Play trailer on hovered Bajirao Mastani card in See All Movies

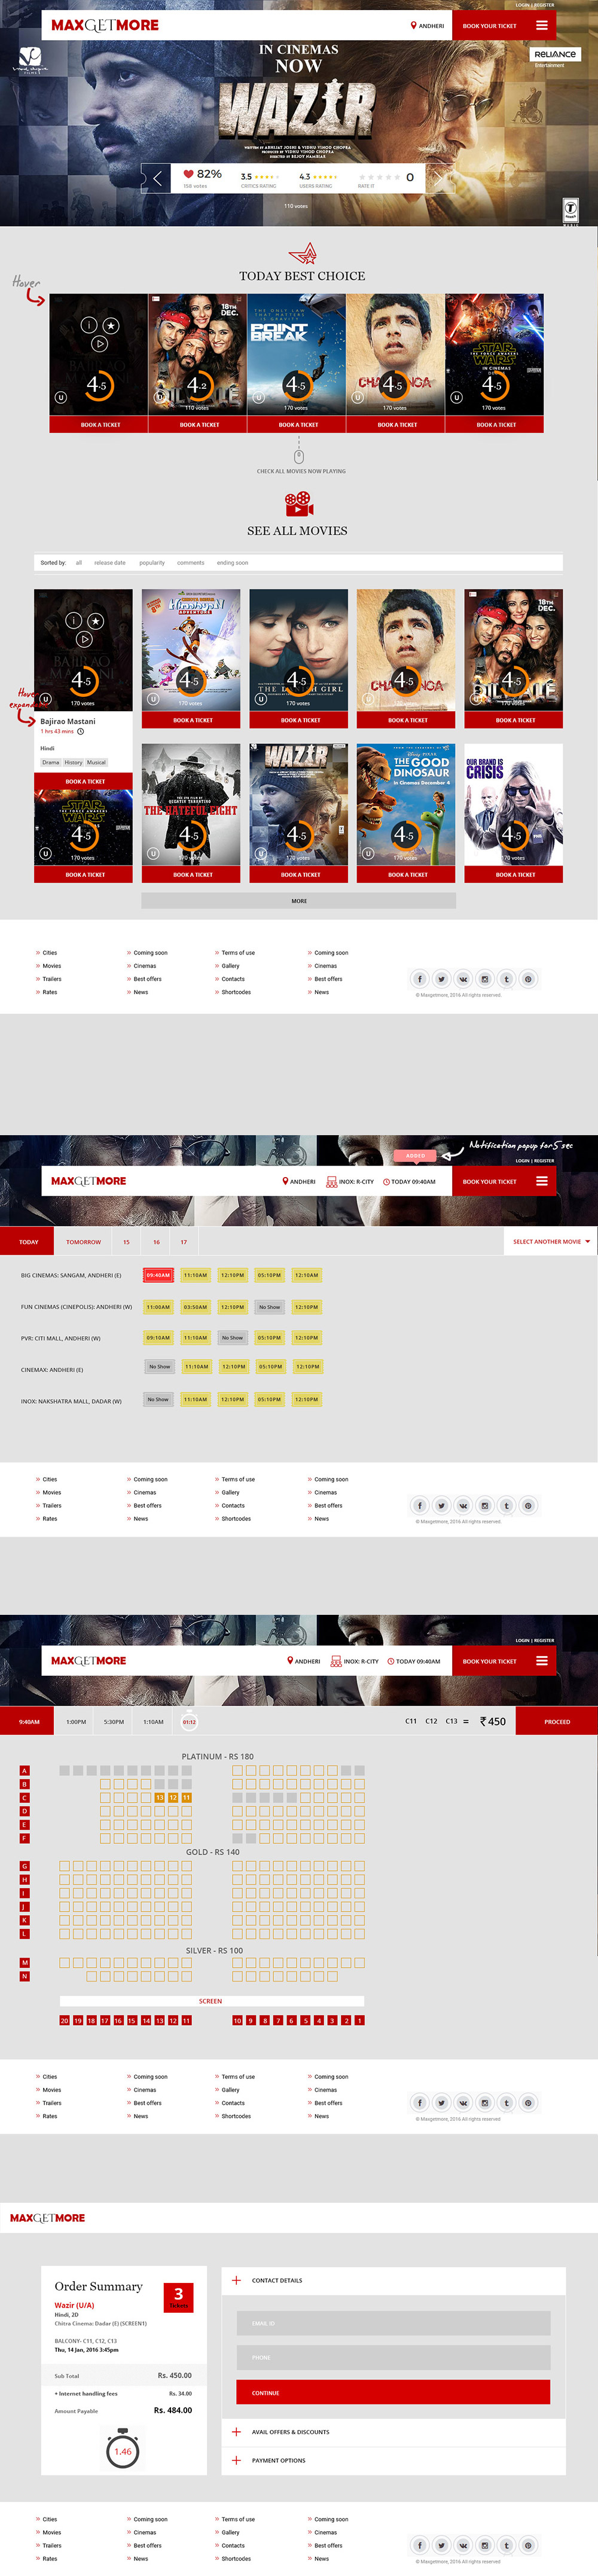pos(84,638)
